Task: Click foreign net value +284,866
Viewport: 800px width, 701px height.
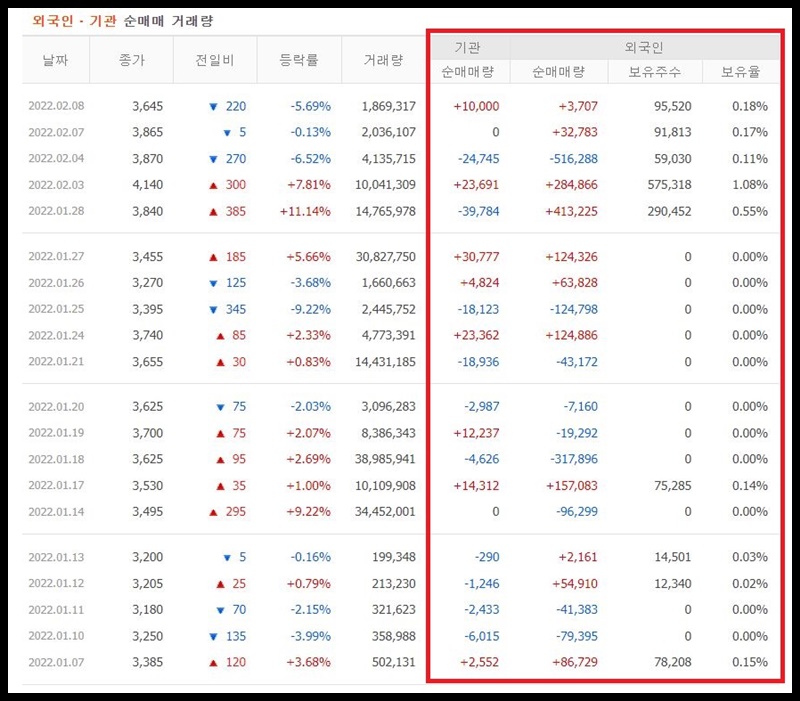Action: click(x=571, y=185)
